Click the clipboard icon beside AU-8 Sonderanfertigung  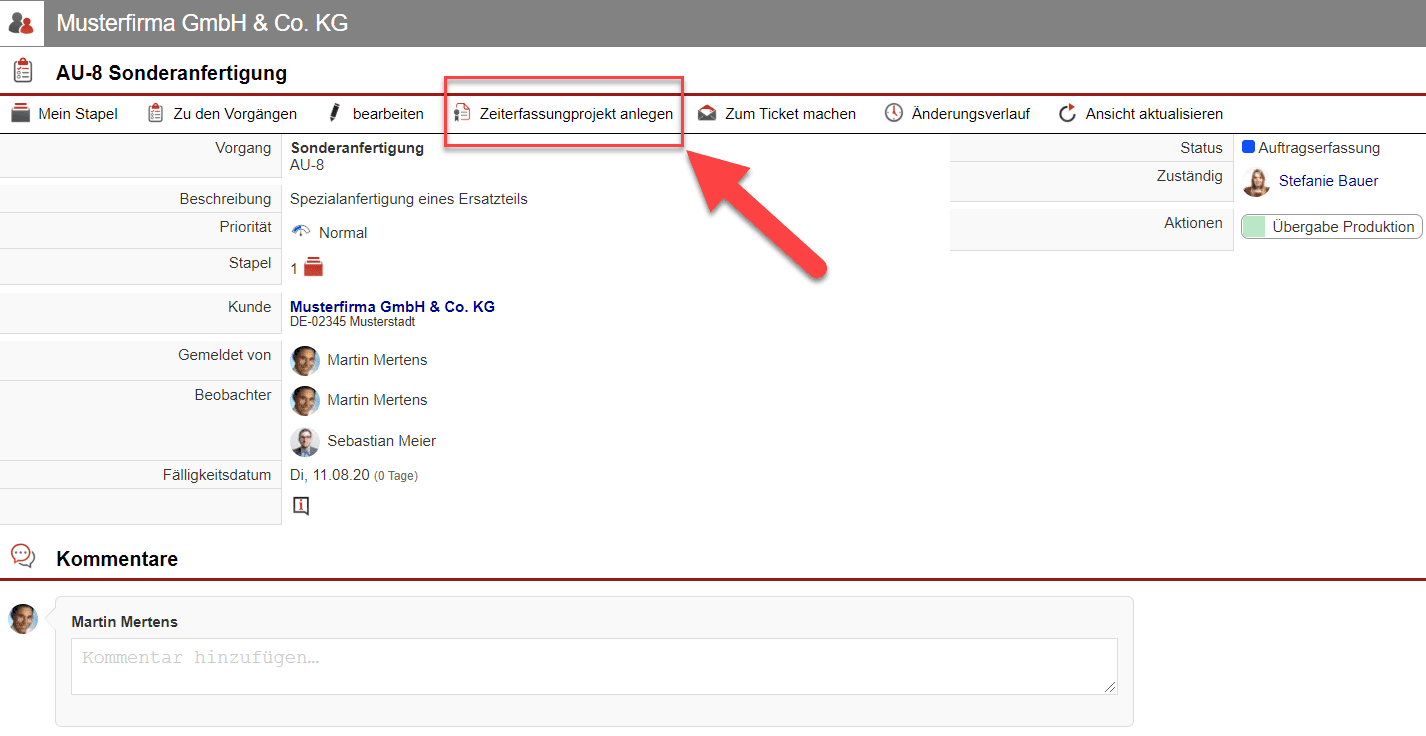tap(22, 72)
